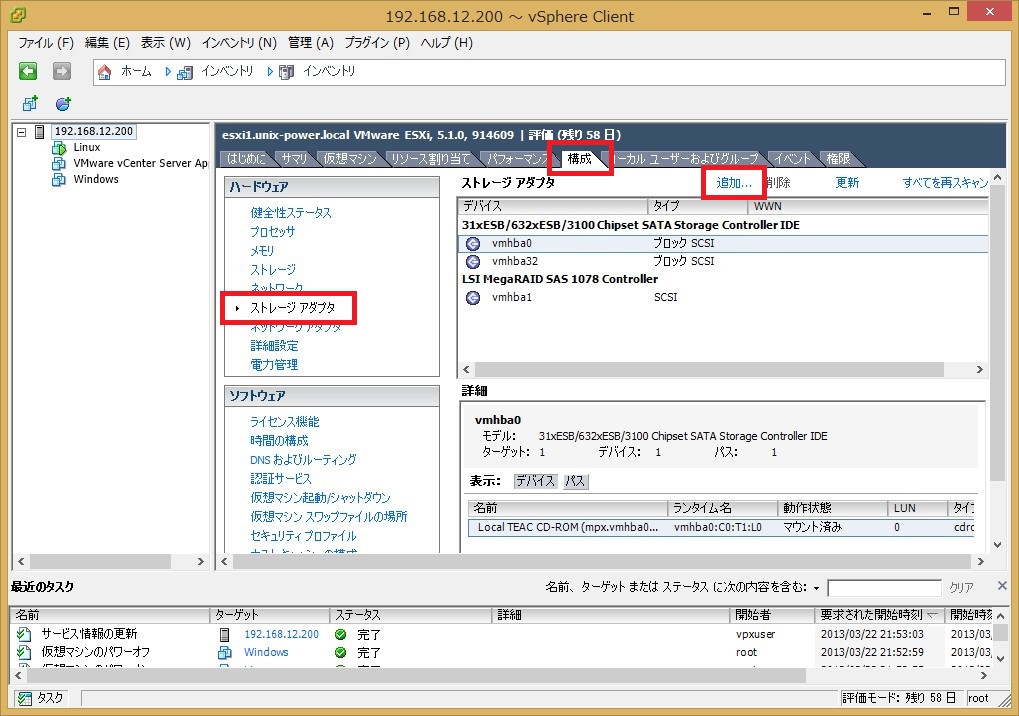This screenshot has height=716, width=1019.
Task: Click the vmhba1 adapter icon
Action: pos(473,298)
